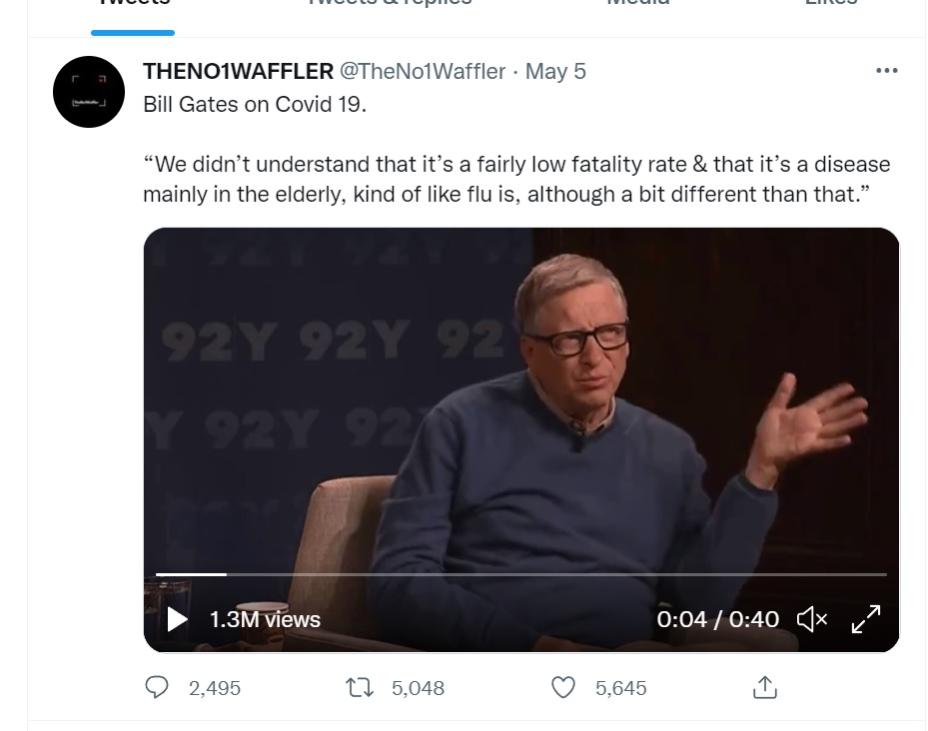Click the 1.3M views label
Viewport: 928px width, 731px height.
tap(265, 620)
